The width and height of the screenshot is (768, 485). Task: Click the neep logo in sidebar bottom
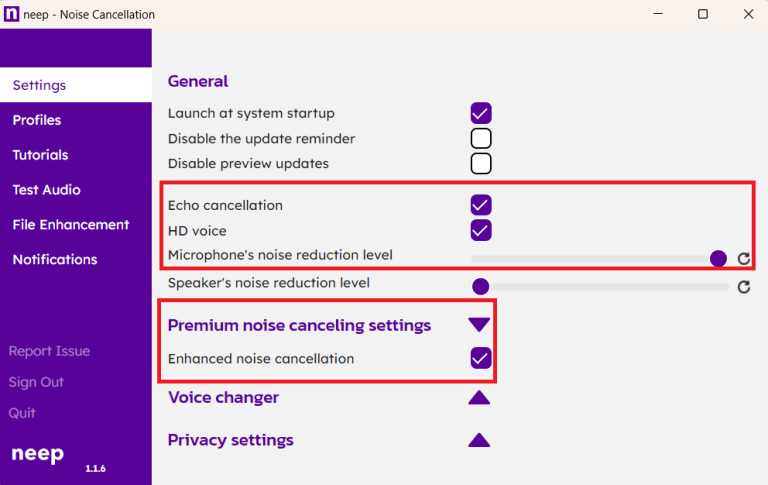tap(37, 454)
